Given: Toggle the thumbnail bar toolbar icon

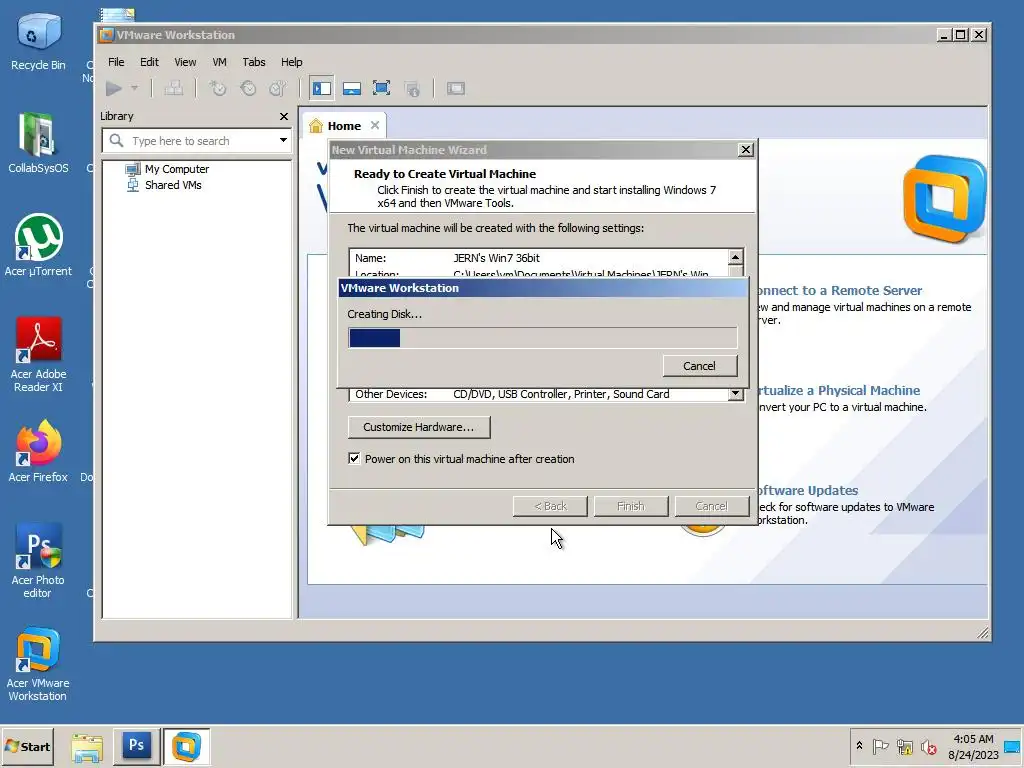Looking at the screenshot, I should click(351, 88).
